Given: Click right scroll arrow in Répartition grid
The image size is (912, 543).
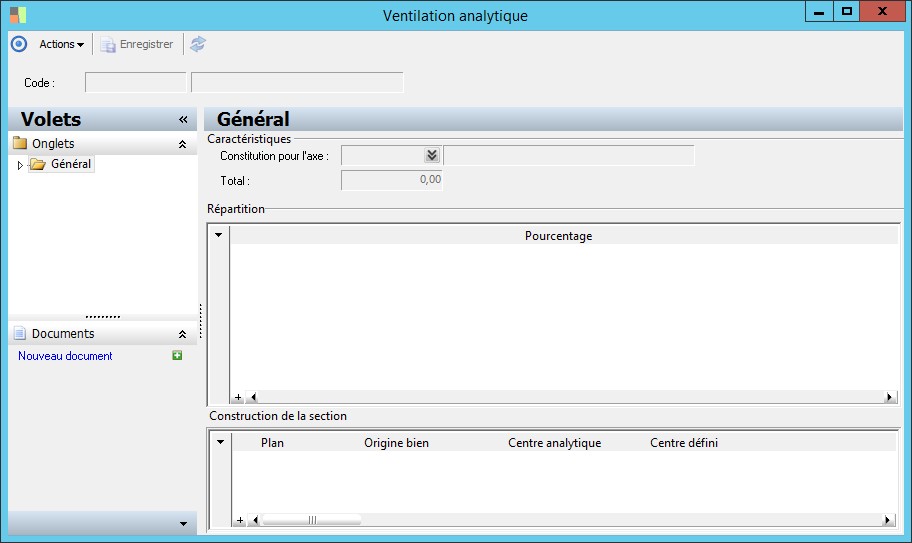Looking at the screenshot, I should pyautogui.click(x=889, y=397).
